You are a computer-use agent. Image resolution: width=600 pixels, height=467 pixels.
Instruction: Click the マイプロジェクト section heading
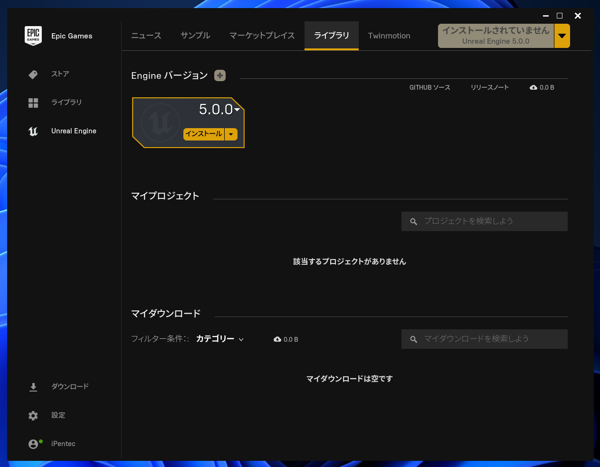[165, 196]
